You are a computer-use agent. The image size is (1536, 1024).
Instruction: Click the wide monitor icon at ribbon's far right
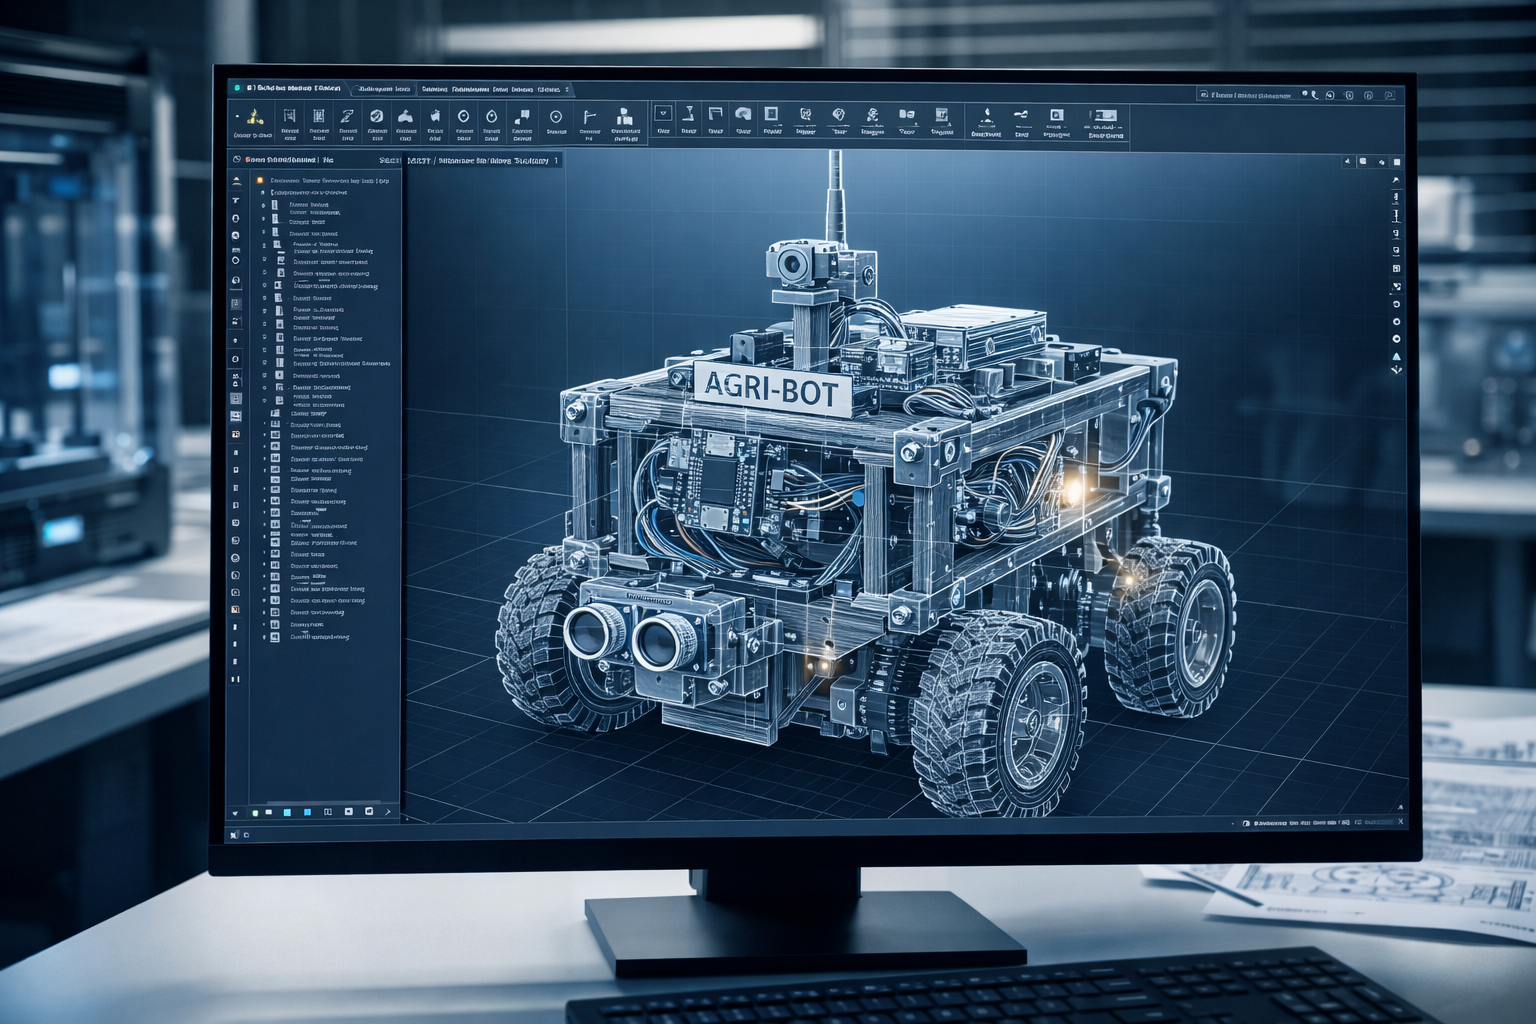1102,116
